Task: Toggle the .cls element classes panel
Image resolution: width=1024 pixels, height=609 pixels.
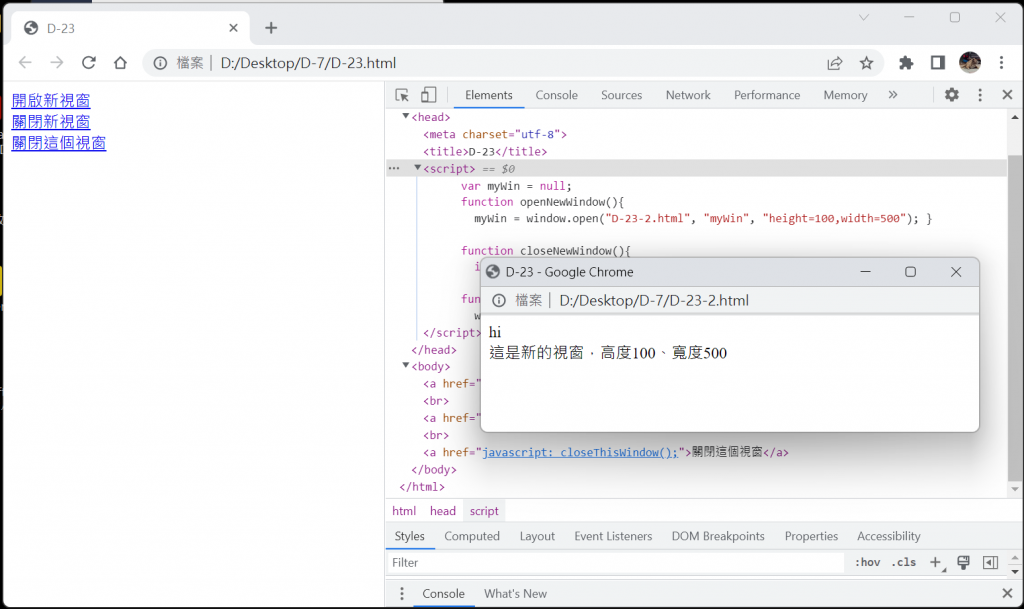Action: pos(904,562)
